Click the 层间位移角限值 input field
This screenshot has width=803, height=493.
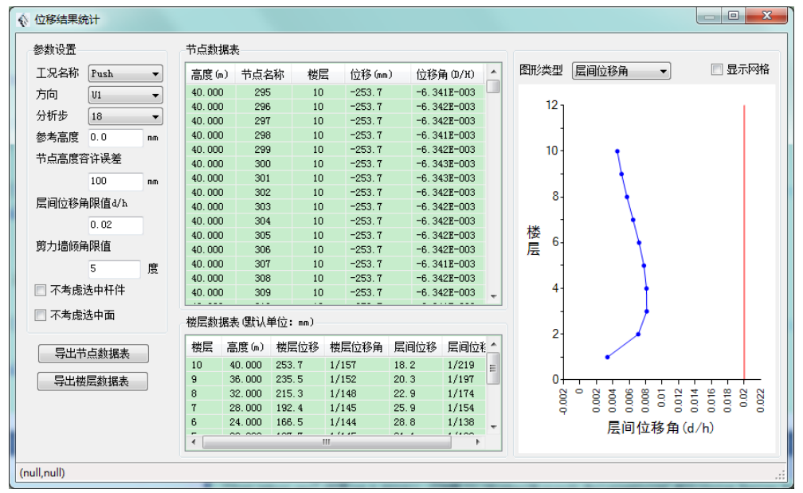coord(115,225)
